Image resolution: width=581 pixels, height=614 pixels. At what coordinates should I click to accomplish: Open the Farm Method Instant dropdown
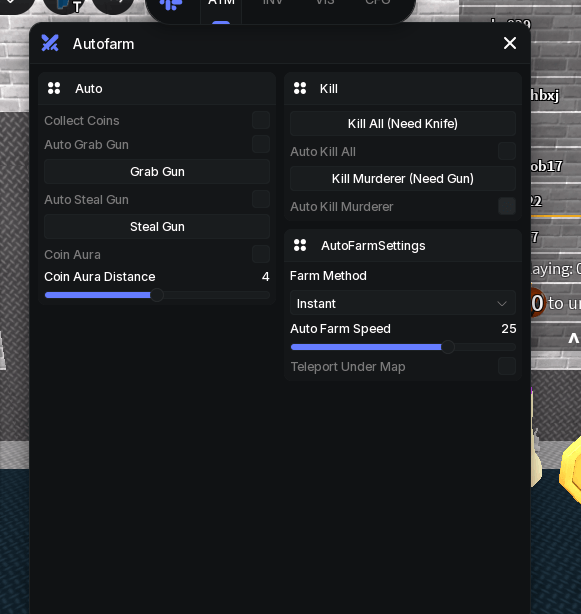click(x=402, y=303)
